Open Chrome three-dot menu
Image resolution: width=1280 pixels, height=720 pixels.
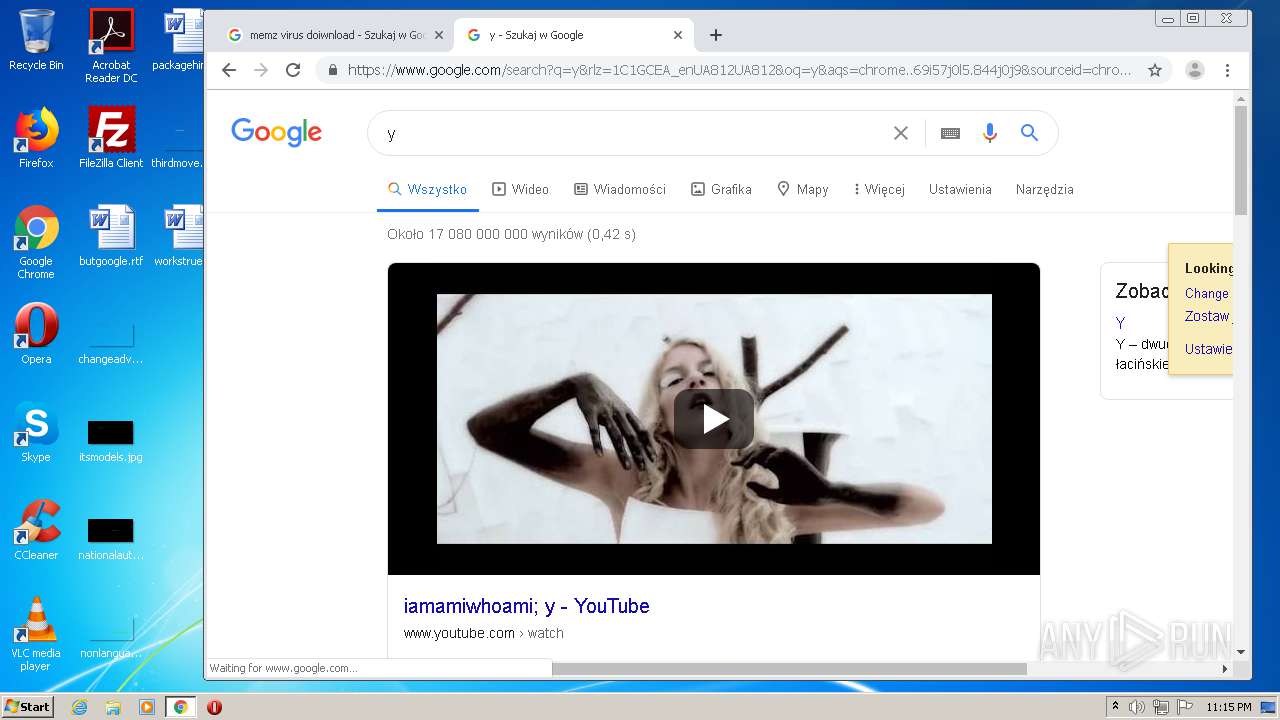pyautogui.click(x=1227, y=70)
